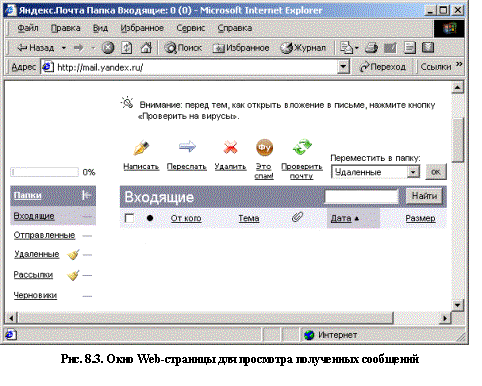Viewport: 482px width, 386px height.
Task: Click the Переход go button
Action: (x=382, y=67)
